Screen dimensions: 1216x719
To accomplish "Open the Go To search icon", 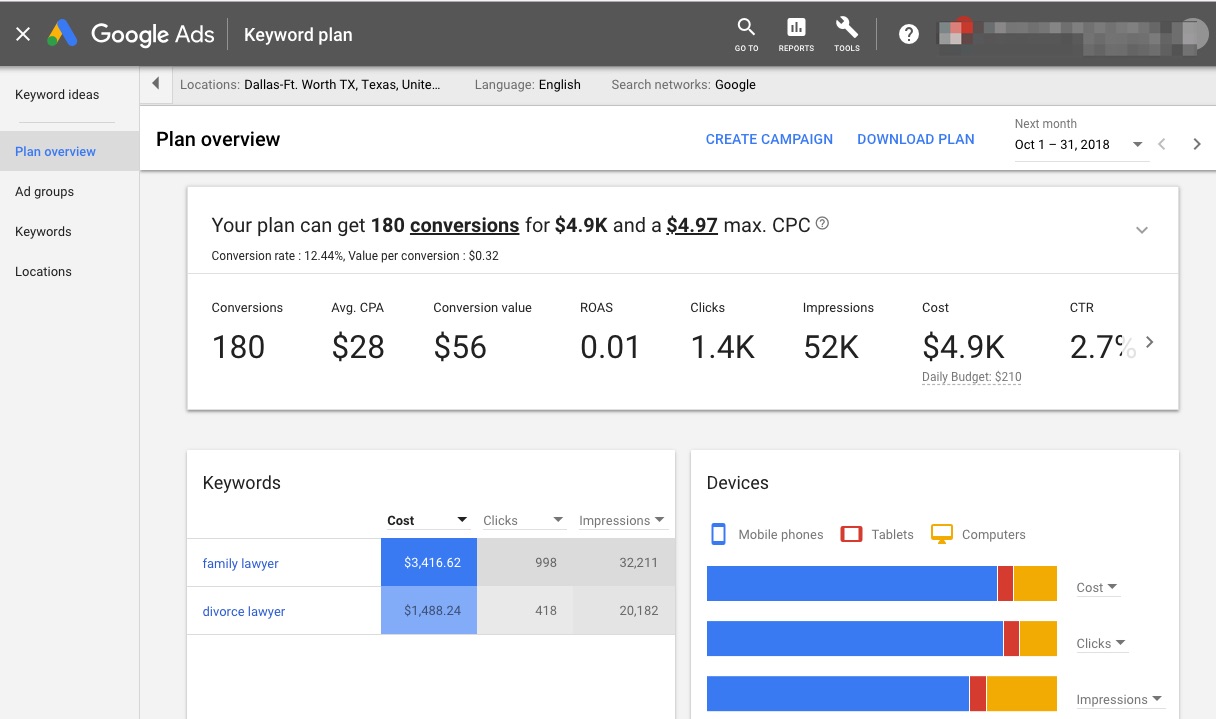I will 745,33.
